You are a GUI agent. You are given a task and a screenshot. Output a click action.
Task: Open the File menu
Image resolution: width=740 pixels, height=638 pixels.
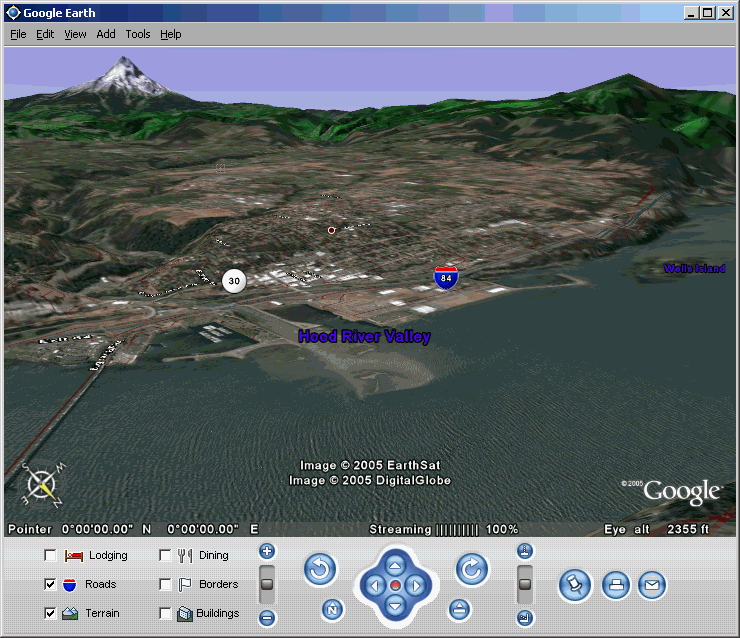[18, 34]
